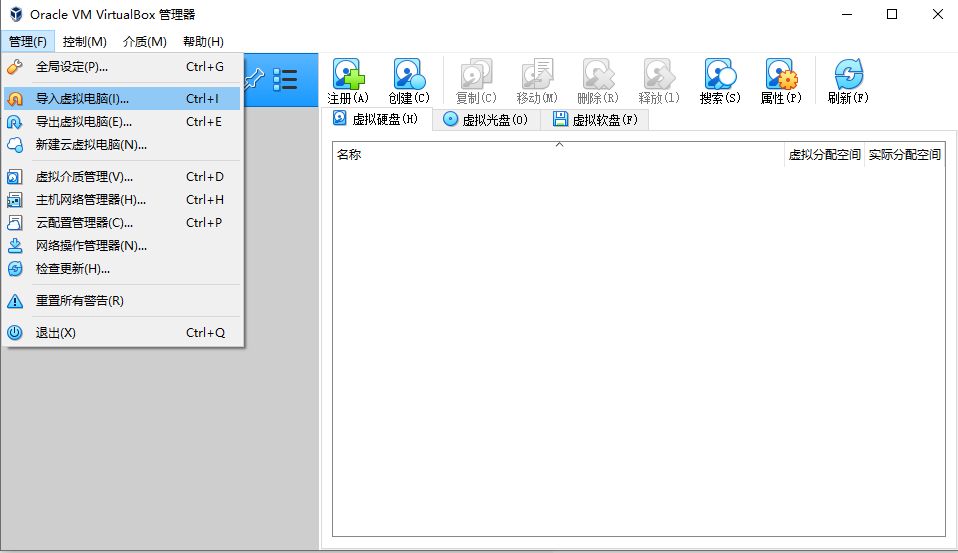Switch to the 虚拟软盘(F) tab
Image resolution: width=958 pixels, height=553 pixels.
[595, 120]
